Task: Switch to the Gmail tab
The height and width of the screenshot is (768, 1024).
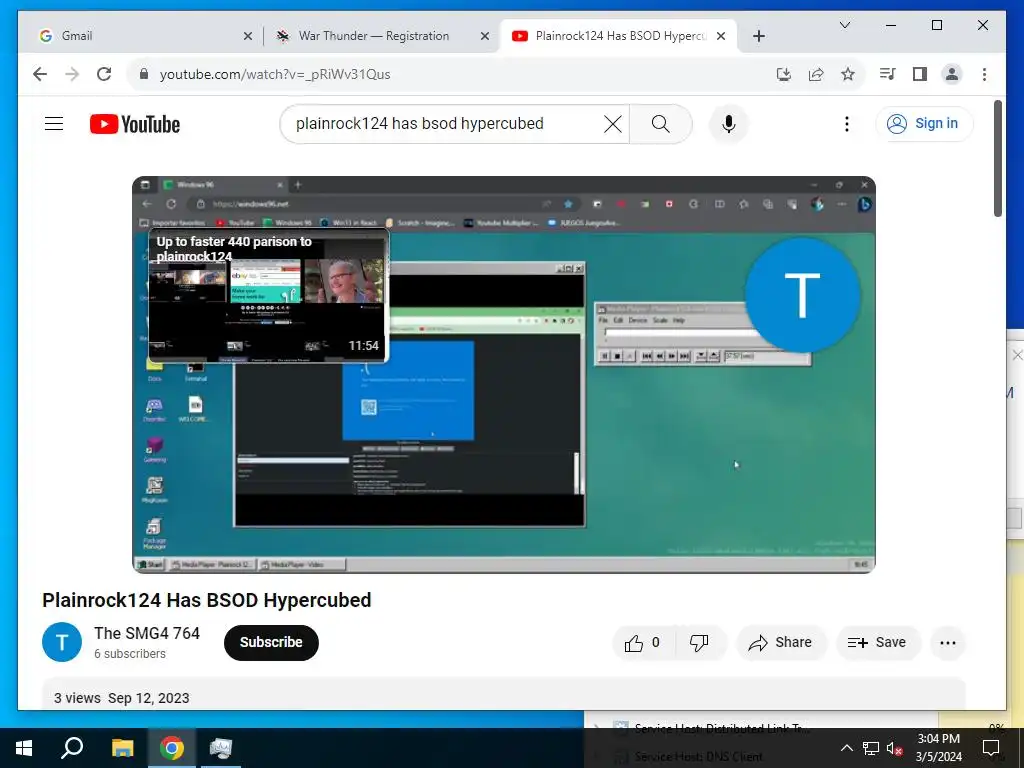Action: (x=140, y=36)
